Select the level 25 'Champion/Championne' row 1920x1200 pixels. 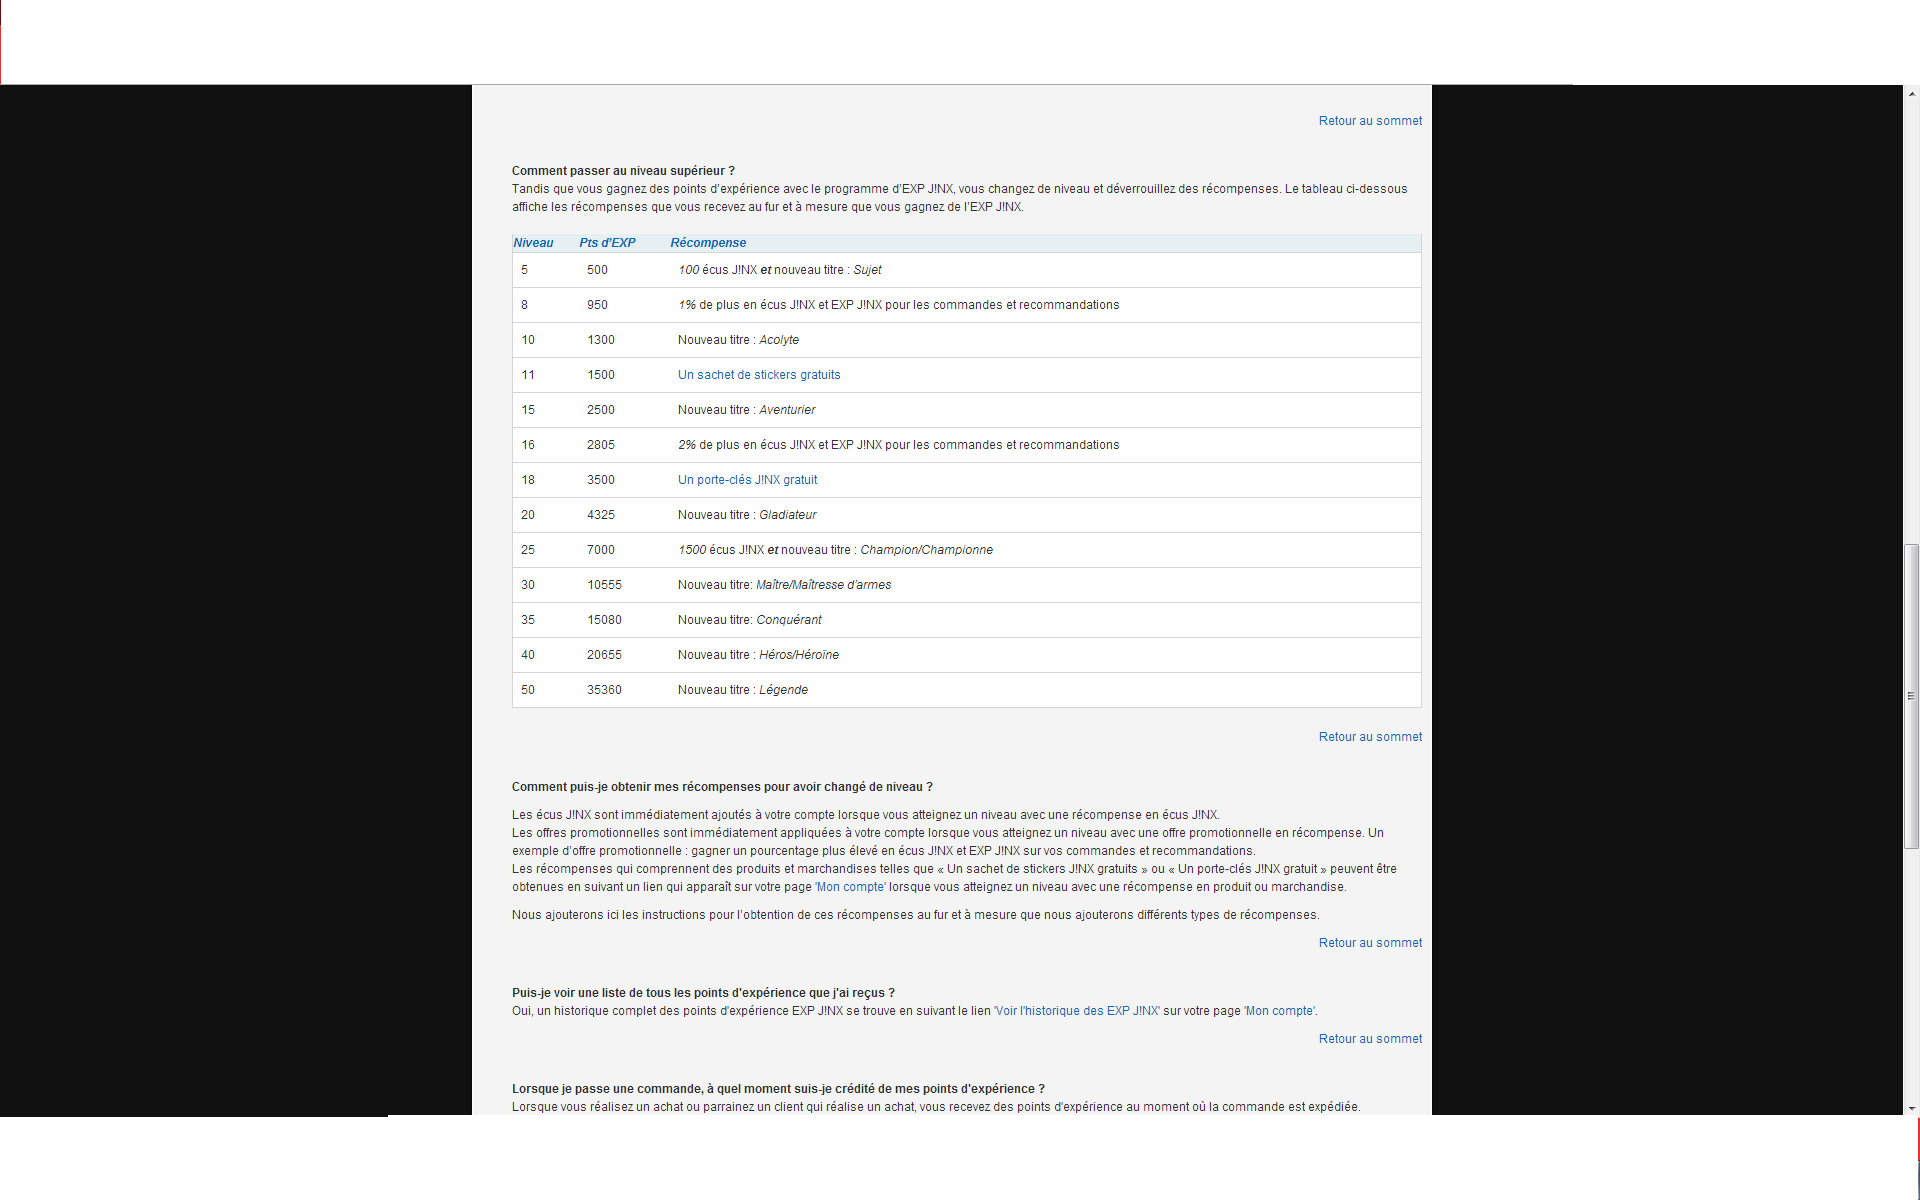pos(965,550)
